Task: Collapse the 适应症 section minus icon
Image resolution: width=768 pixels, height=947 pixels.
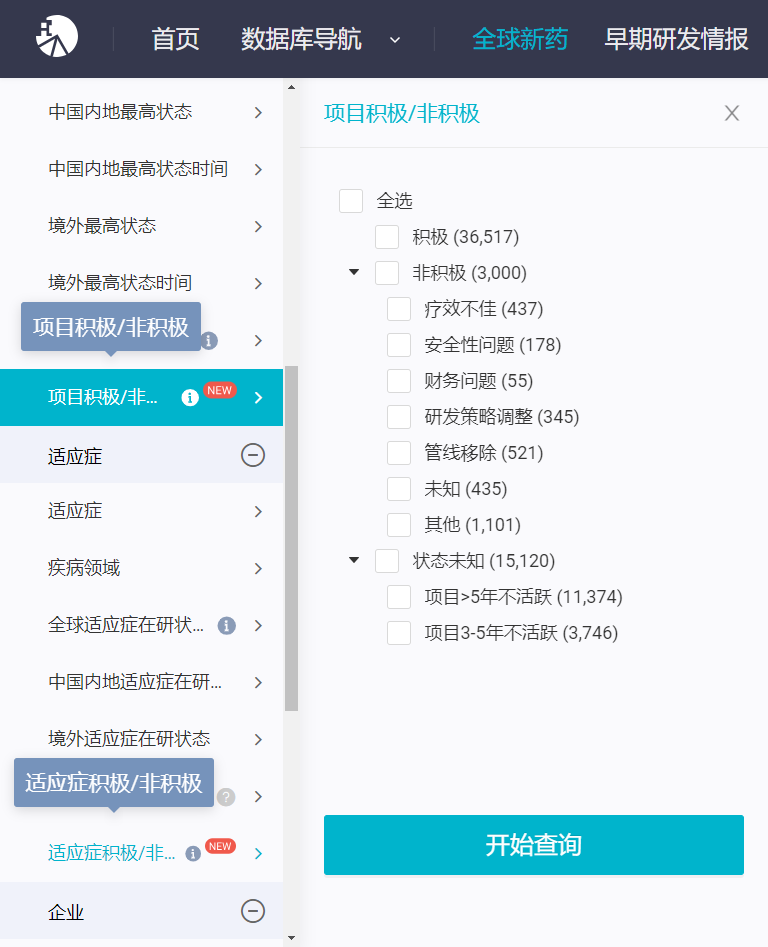Action: click(x=253, y=455)
